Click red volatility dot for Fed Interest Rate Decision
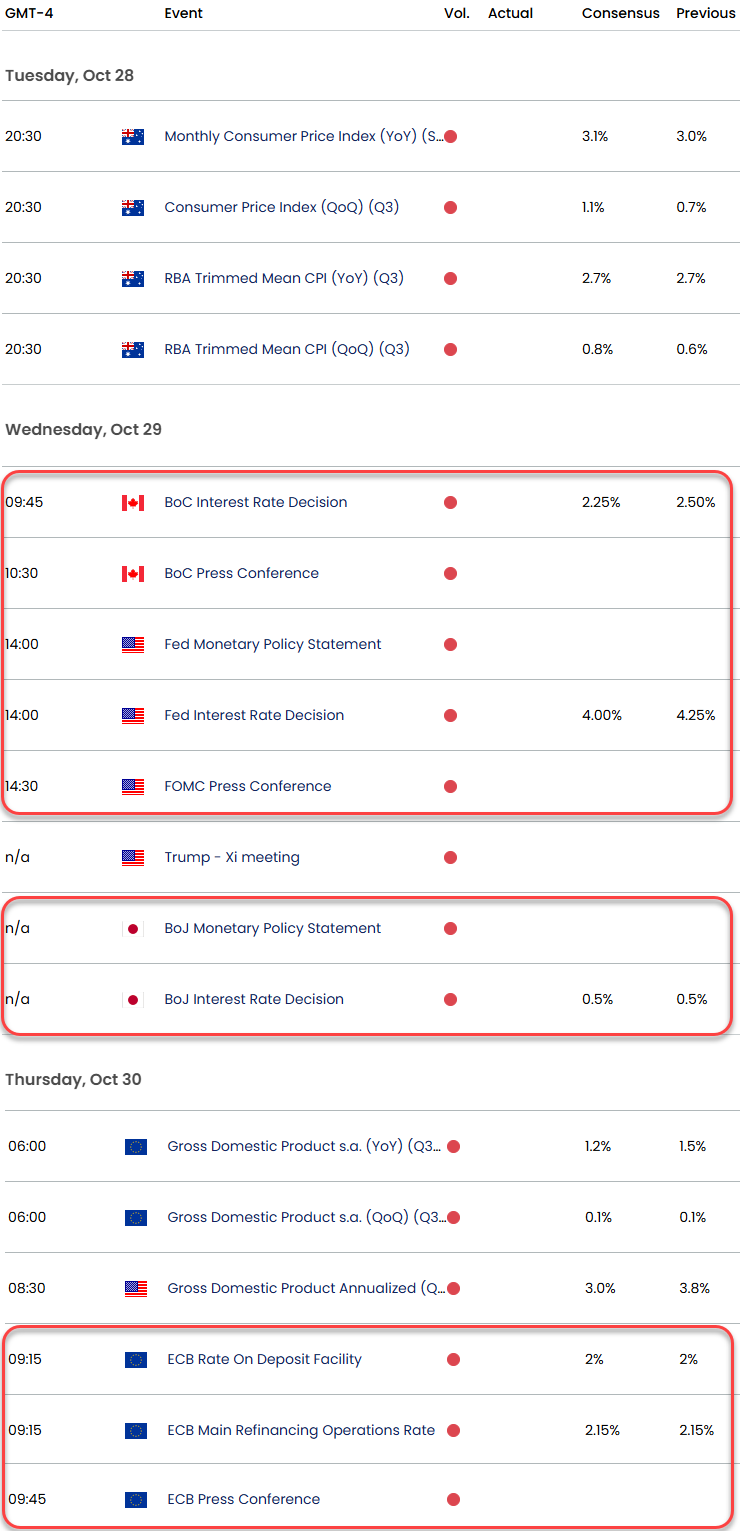740x1531 pixels. (450, 716)
